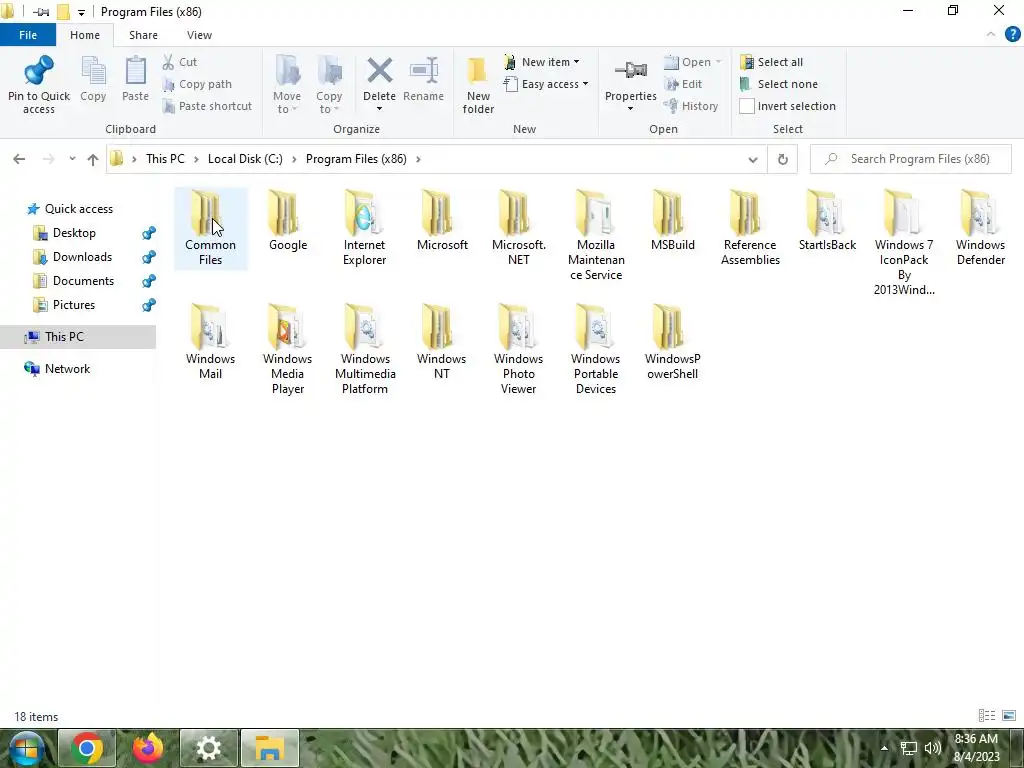Click Select all in ribbon
The height and width of the screenshot is (768, 1024).
(x=771, y=62)
